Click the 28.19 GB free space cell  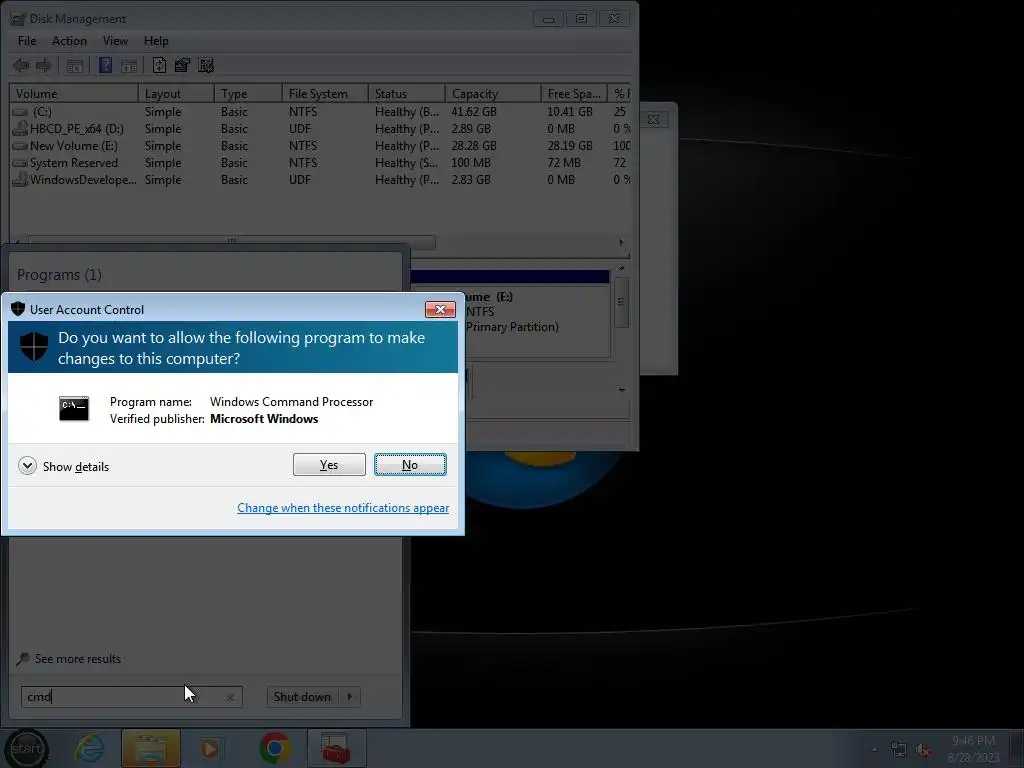tap(570, 146)
